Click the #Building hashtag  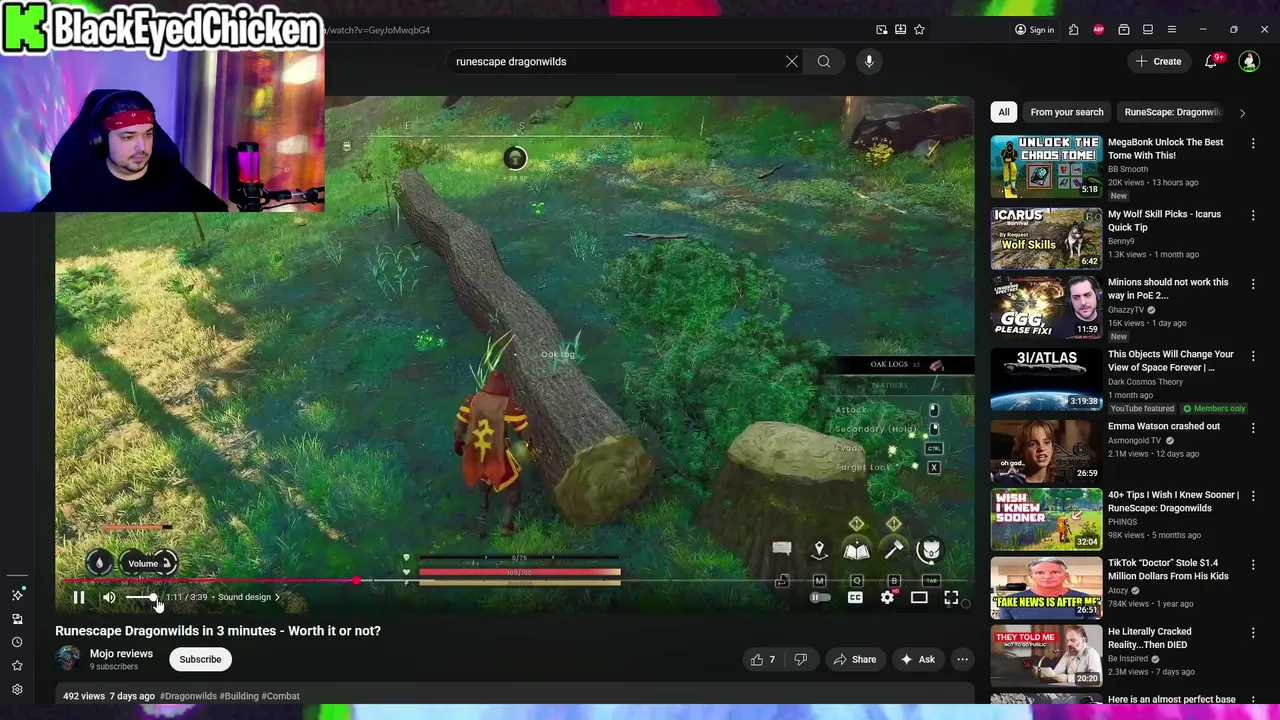[x=238, y=696]
